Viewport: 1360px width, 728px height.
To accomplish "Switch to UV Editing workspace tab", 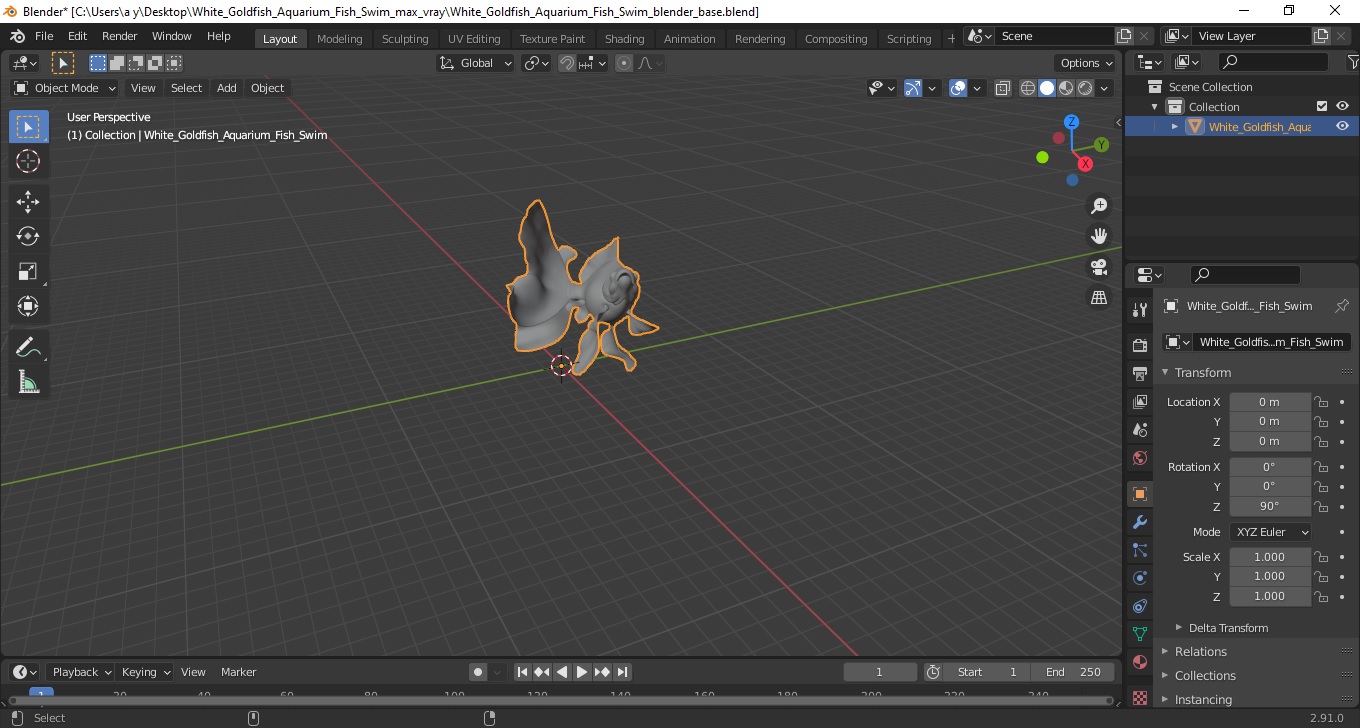I will pyautogui.click(x=474, y=39).
